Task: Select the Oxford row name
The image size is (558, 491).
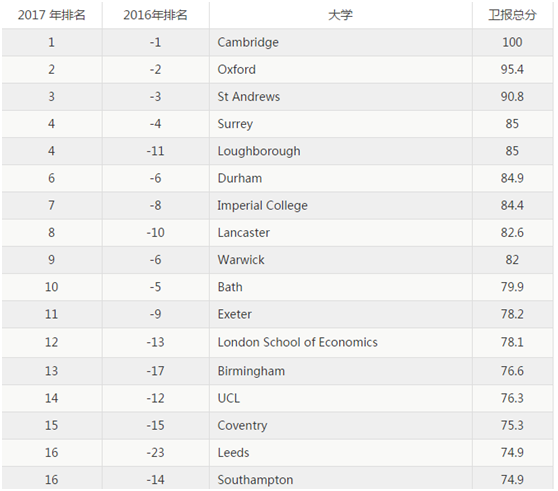Action: click(x=237, y=69)
